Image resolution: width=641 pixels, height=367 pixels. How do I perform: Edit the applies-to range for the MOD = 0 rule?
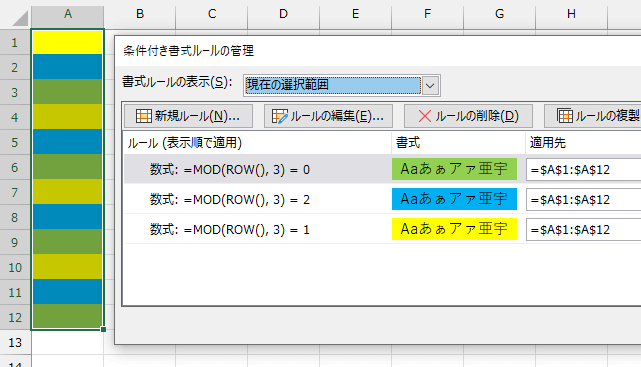tap(583, 169)
